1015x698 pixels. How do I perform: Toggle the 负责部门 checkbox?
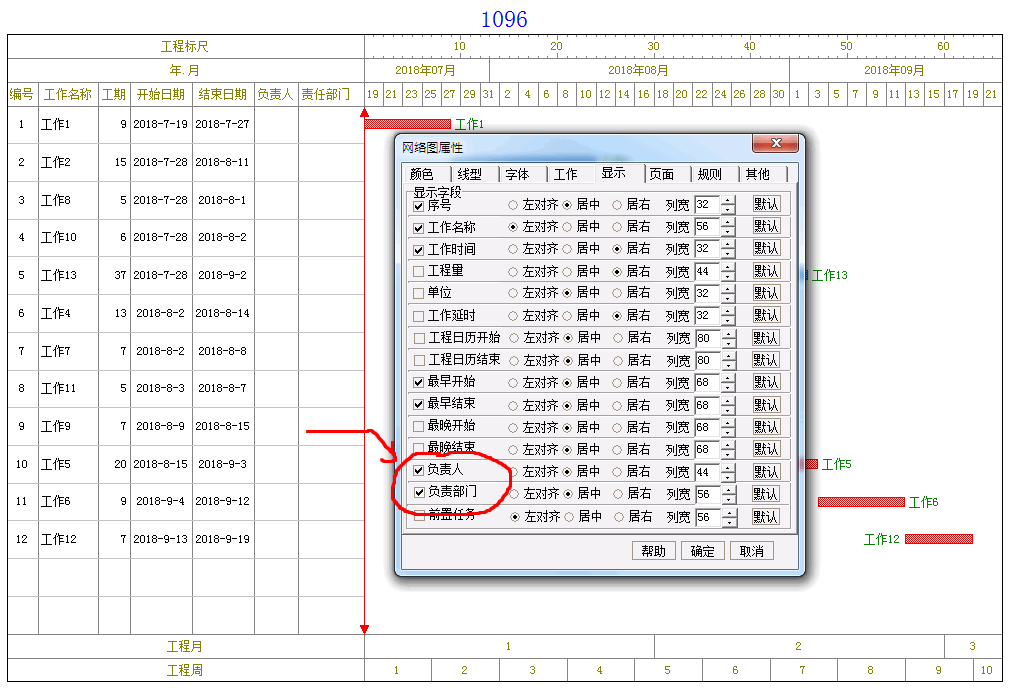pyautogui.click(x=419, y=492)
